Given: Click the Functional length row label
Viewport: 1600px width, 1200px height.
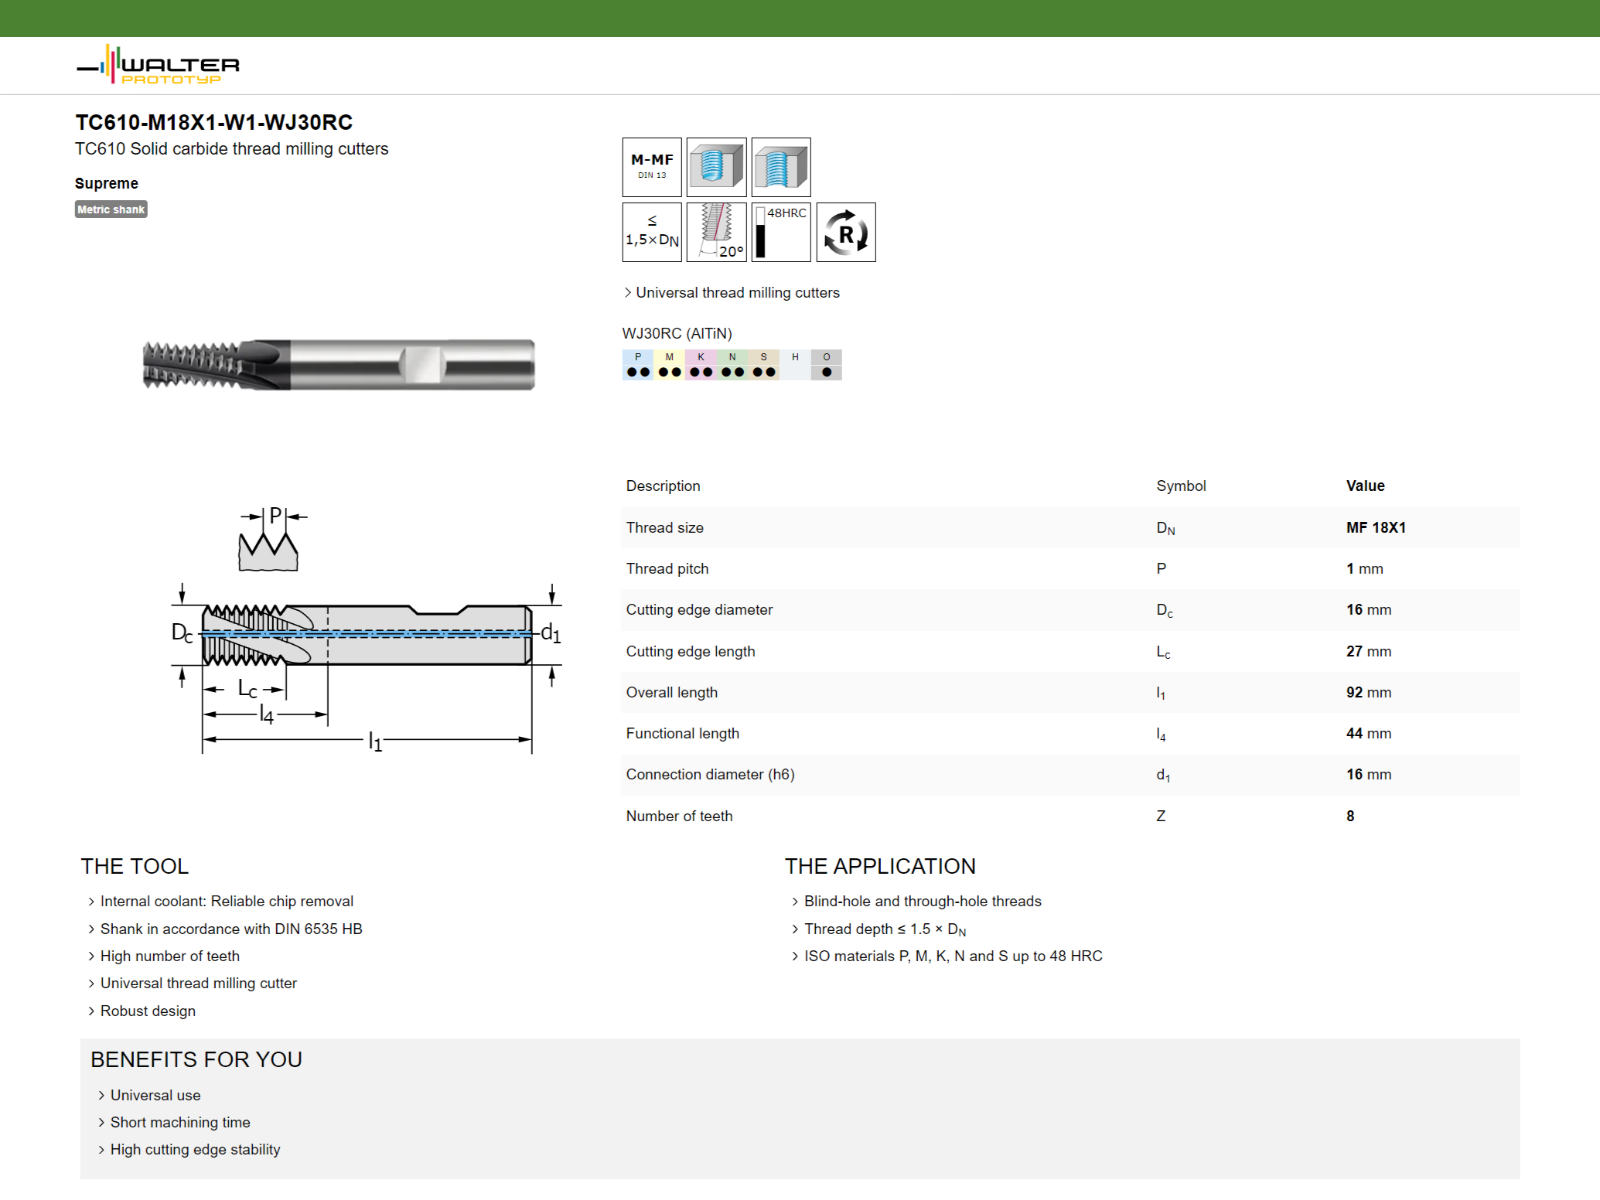Looking at the screenshot, I should click(683, 734).
